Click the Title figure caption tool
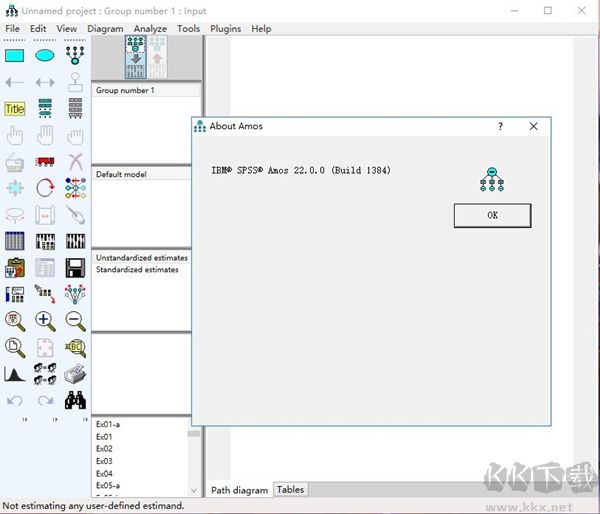Image resolution: width=600 pixels, height=514 pixels. click(x=15, y=109)
